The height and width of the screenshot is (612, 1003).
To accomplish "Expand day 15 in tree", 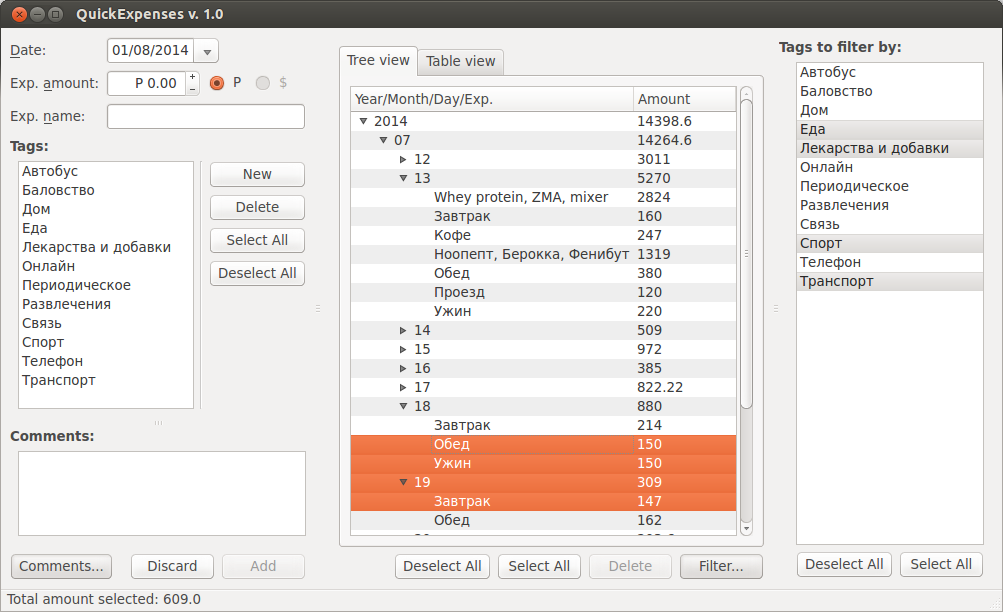I will (403, 349).
